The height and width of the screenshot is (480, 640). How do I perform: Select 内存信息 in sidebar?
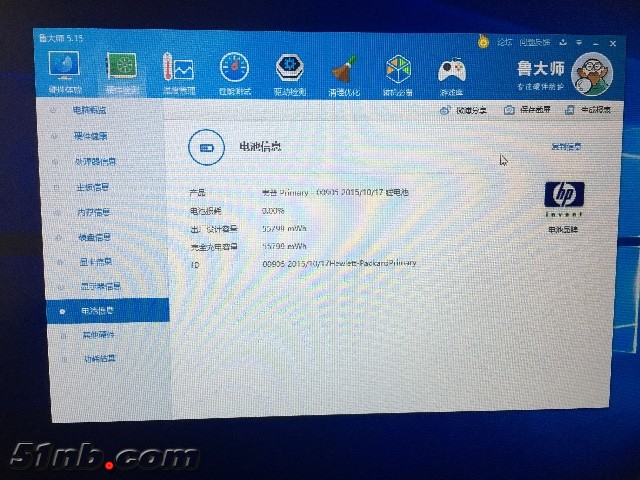[x=94, y=213]
